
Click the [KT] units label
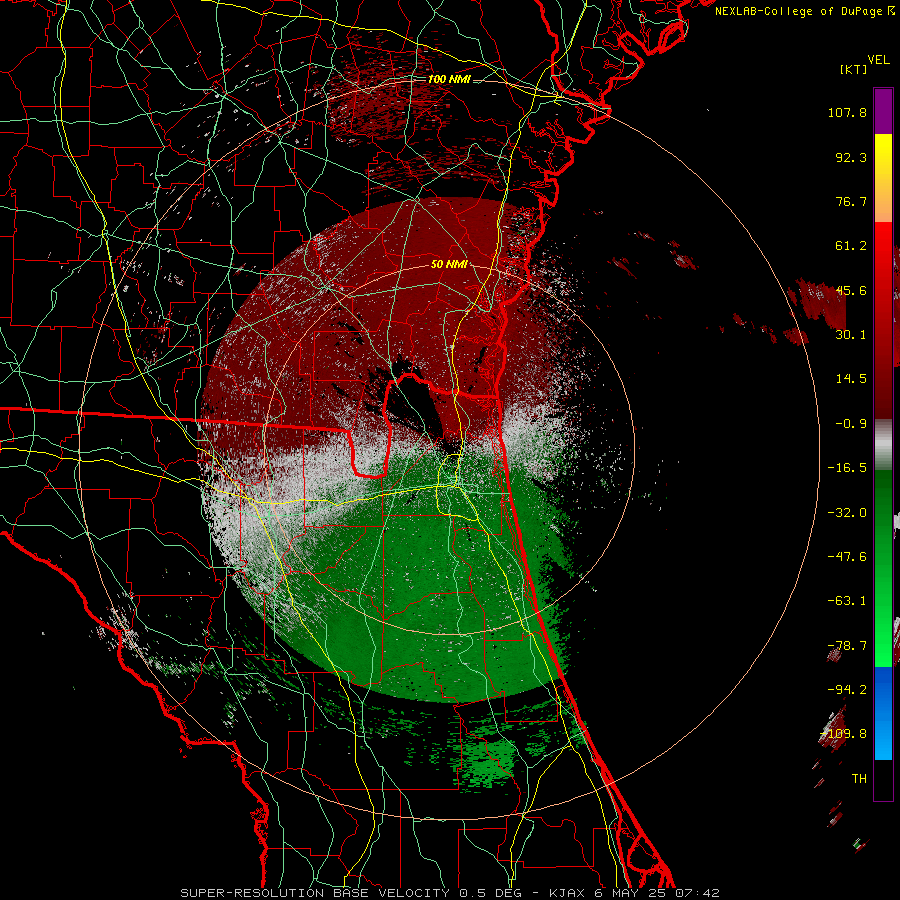854,69
